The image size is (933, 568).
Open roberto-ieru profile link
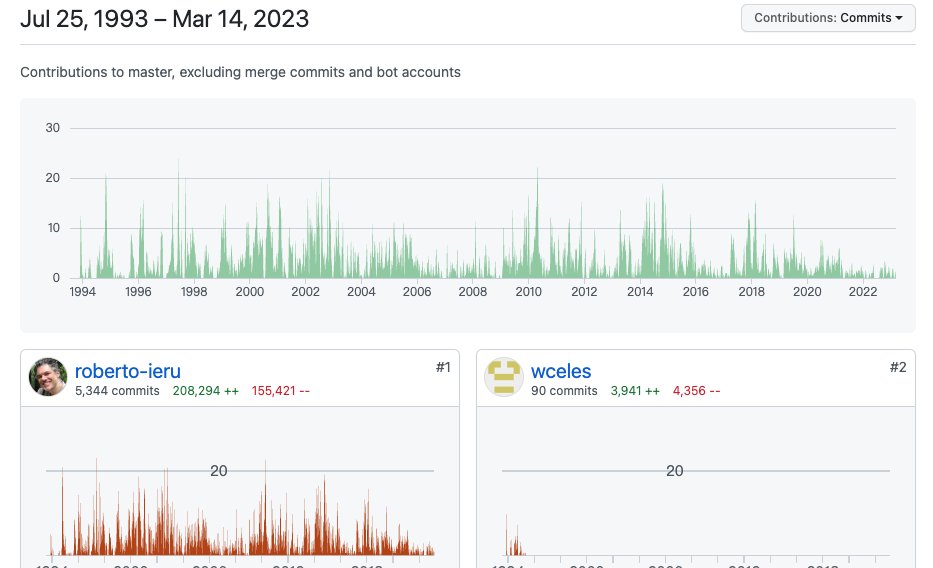tap(128, 371)
